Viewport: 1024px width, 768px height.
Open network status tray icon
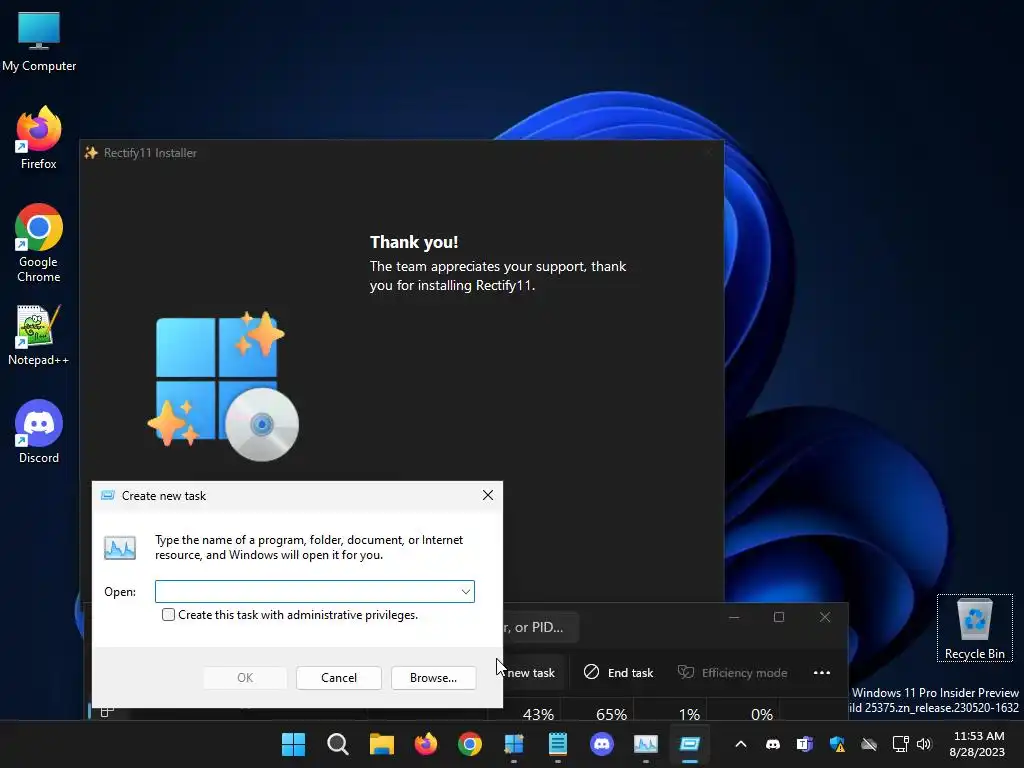pyautogui.click(x=901, y=744)
